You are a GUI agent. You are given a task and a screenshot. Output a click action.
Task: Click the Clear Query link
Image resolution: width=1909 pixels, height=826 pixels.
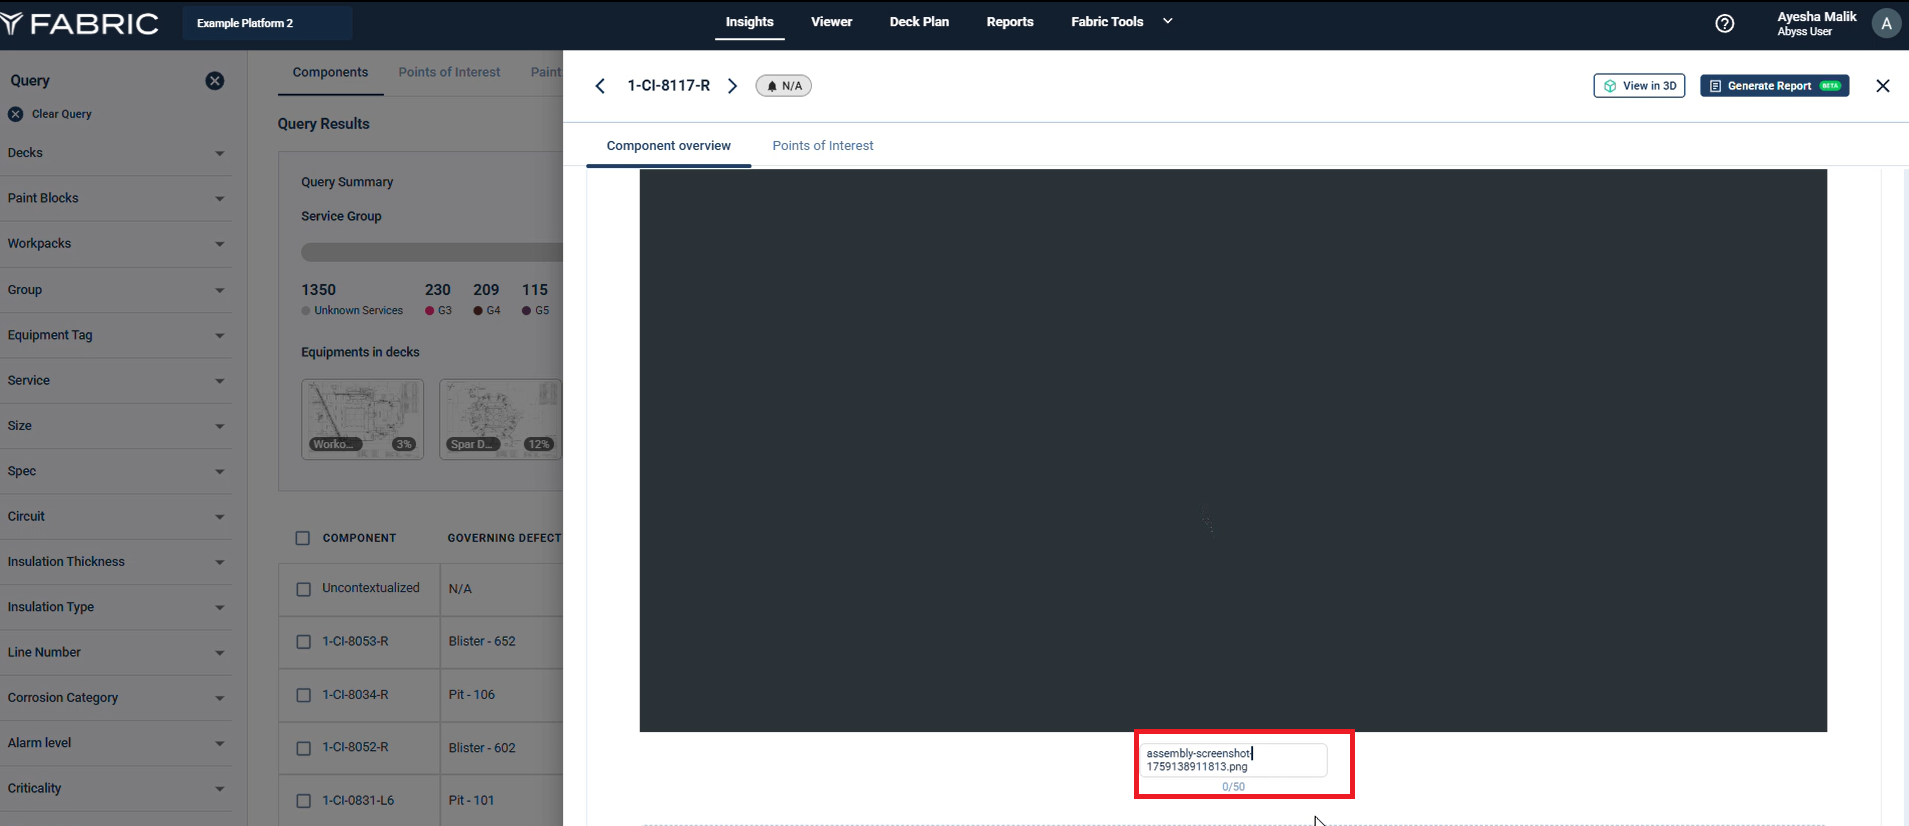[x=61, y=114]
